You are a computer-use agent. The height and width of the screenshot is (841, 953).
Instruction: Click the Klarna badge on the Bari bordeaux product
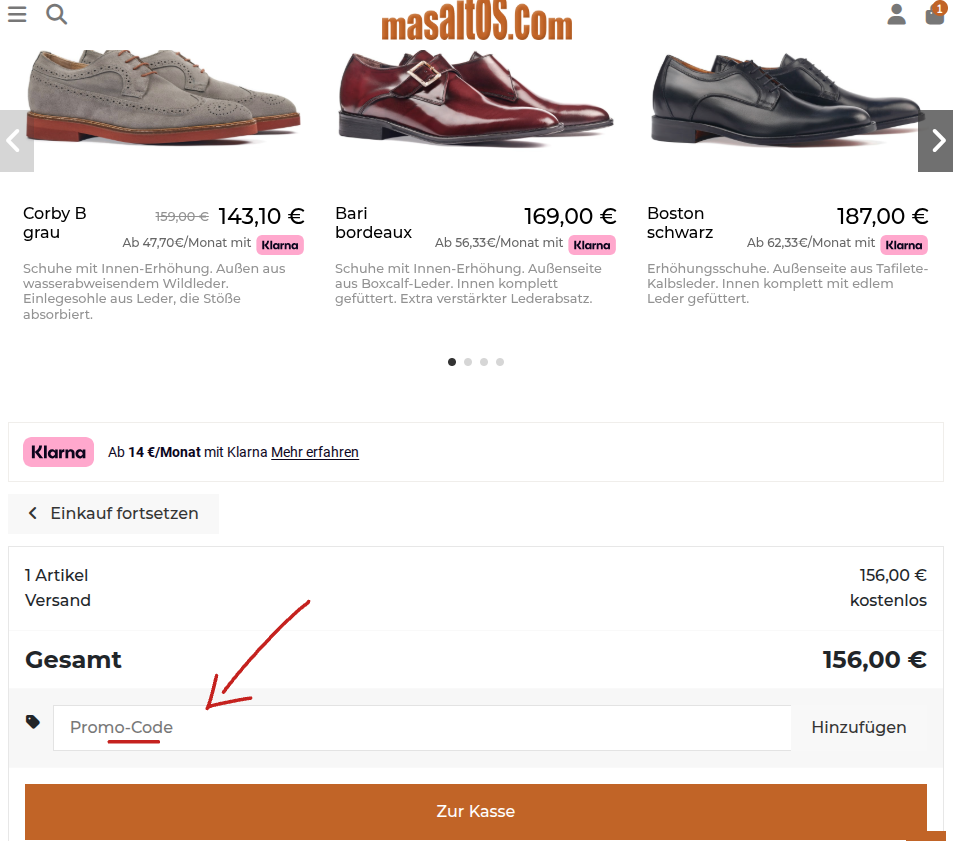click(591, 244)
